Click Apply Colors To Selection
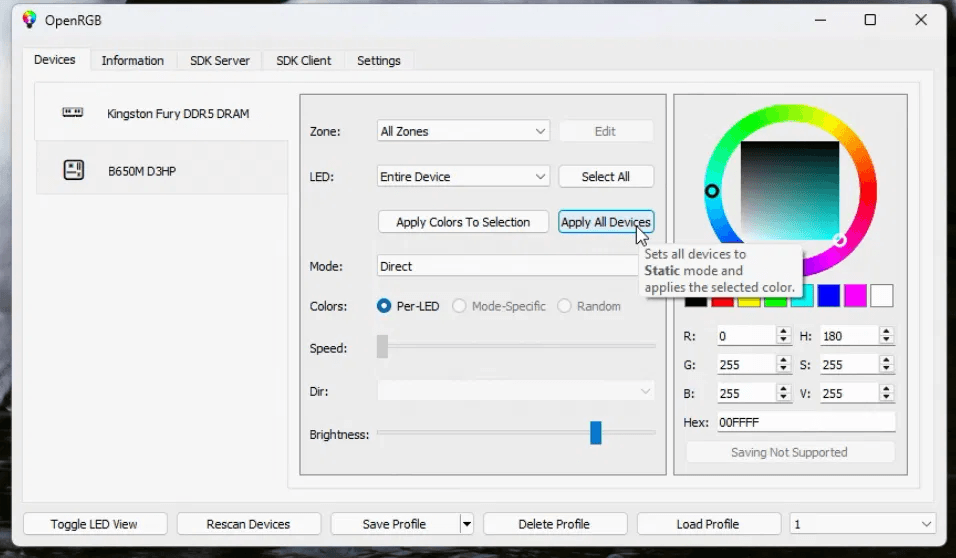The image size is (956, 558). (x=463, y=222)
